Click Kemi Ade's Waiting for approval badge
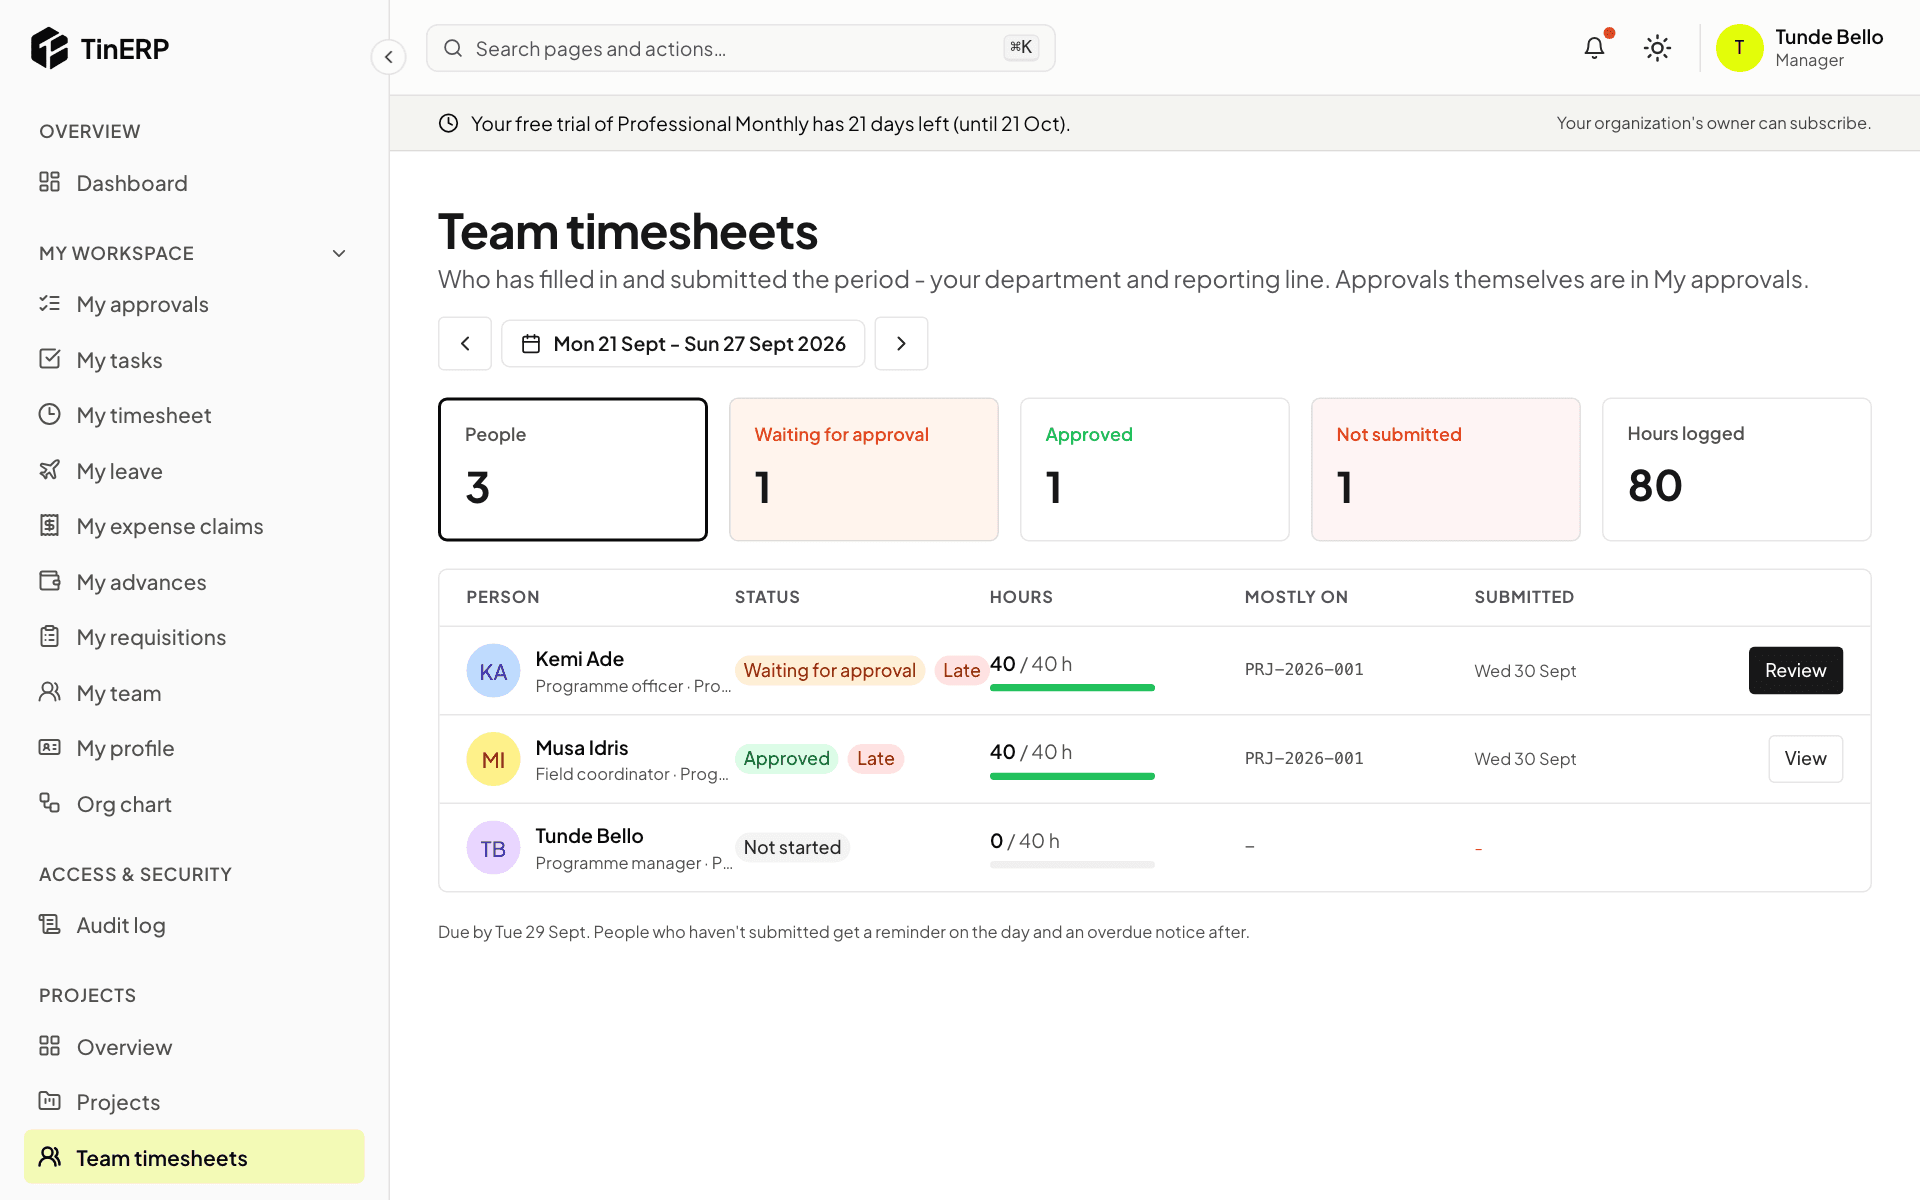The width and height of the screenshot is (1920, 1200). click(830, 670)
